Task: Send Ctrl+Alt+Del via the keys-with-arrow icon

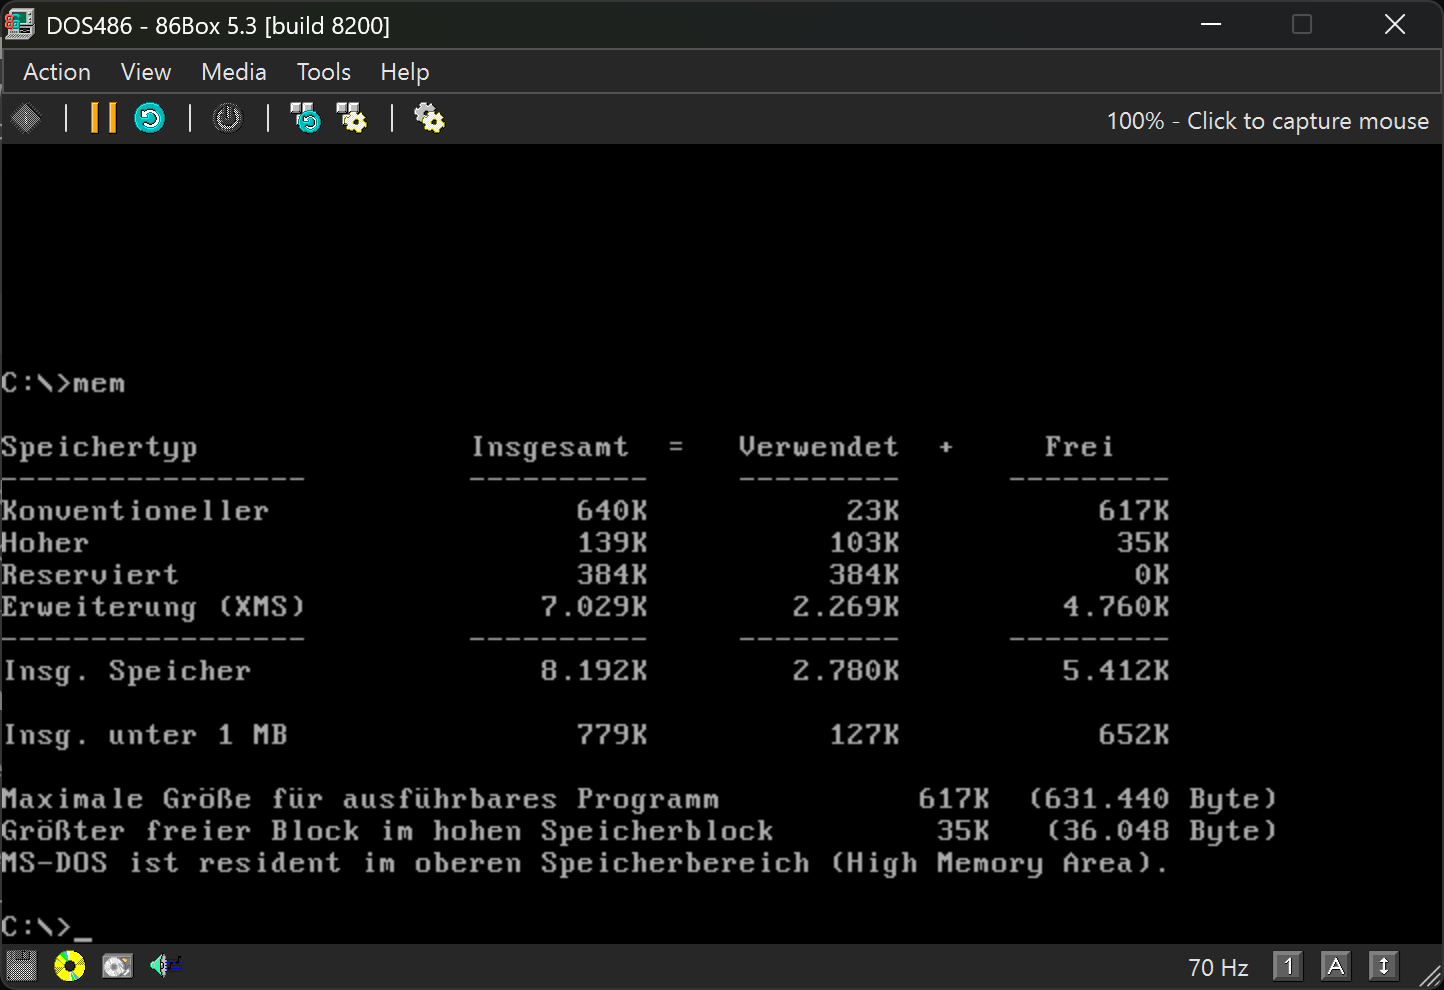Action: (x=305, y=118)
